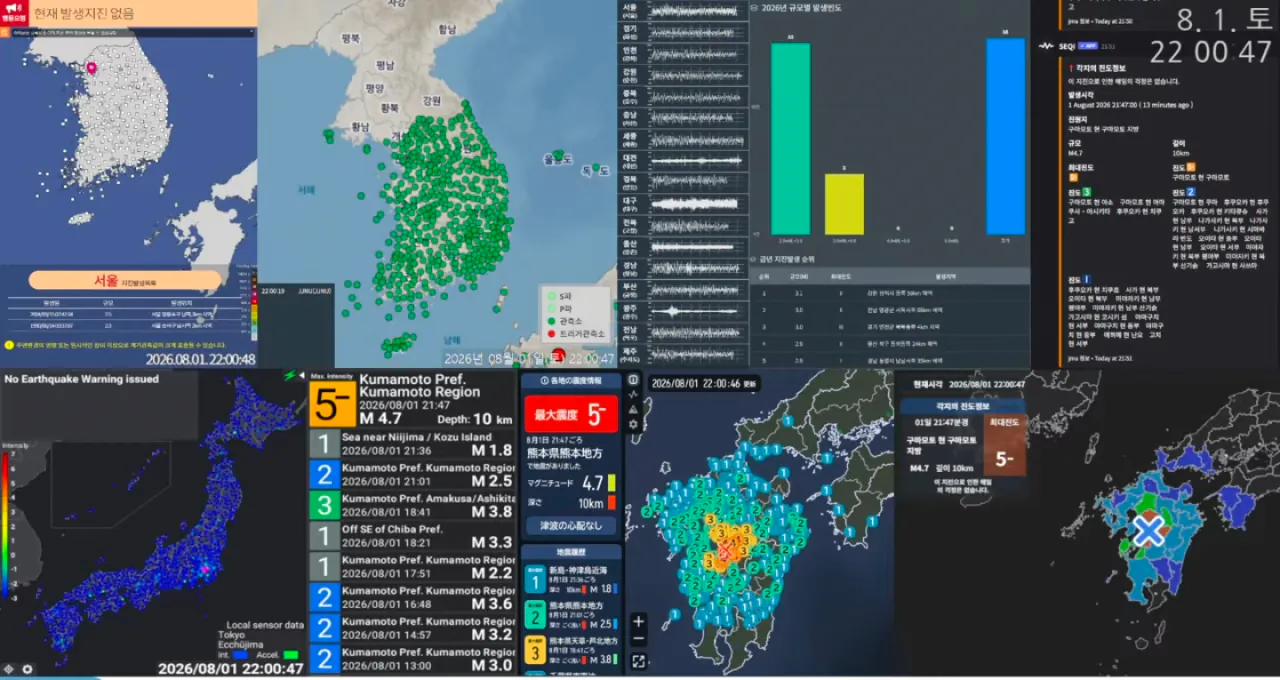The width and height of the screenshot is (1280, 680).
Task: Select the 熊本県天草・芦北地方 history card
Action: click(572, 650)
